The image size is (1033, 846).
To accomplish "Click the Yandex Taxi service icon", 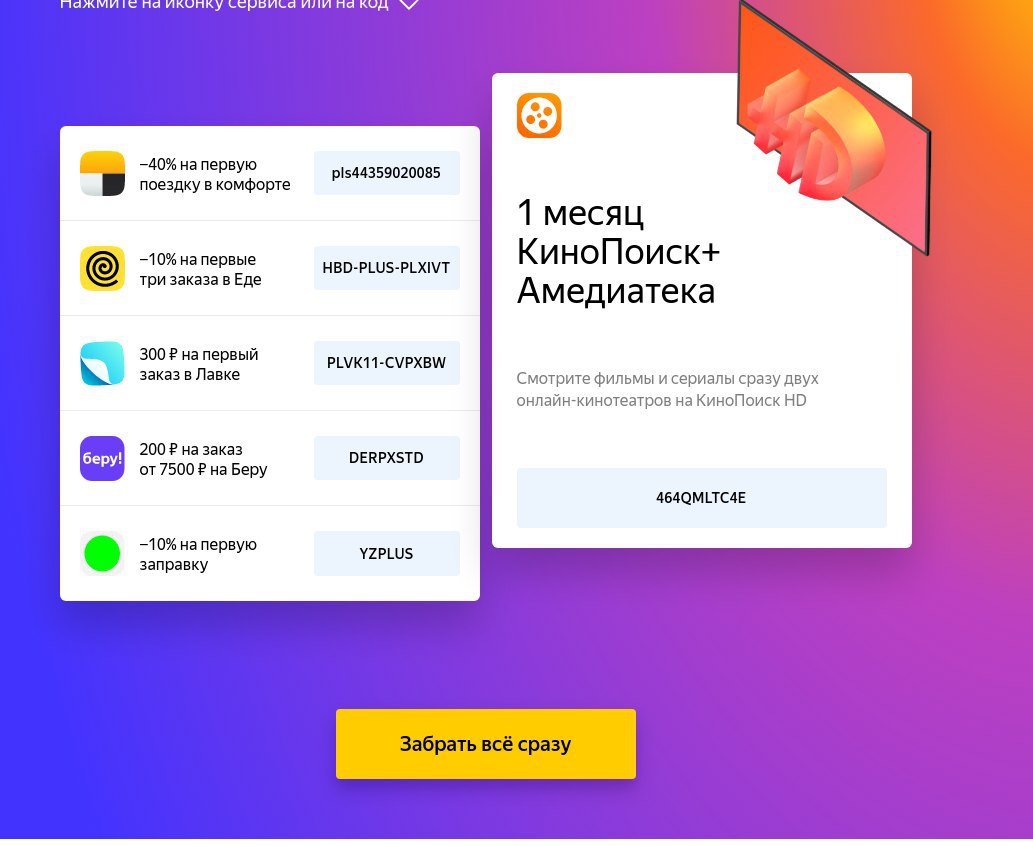I will [102, 173].
